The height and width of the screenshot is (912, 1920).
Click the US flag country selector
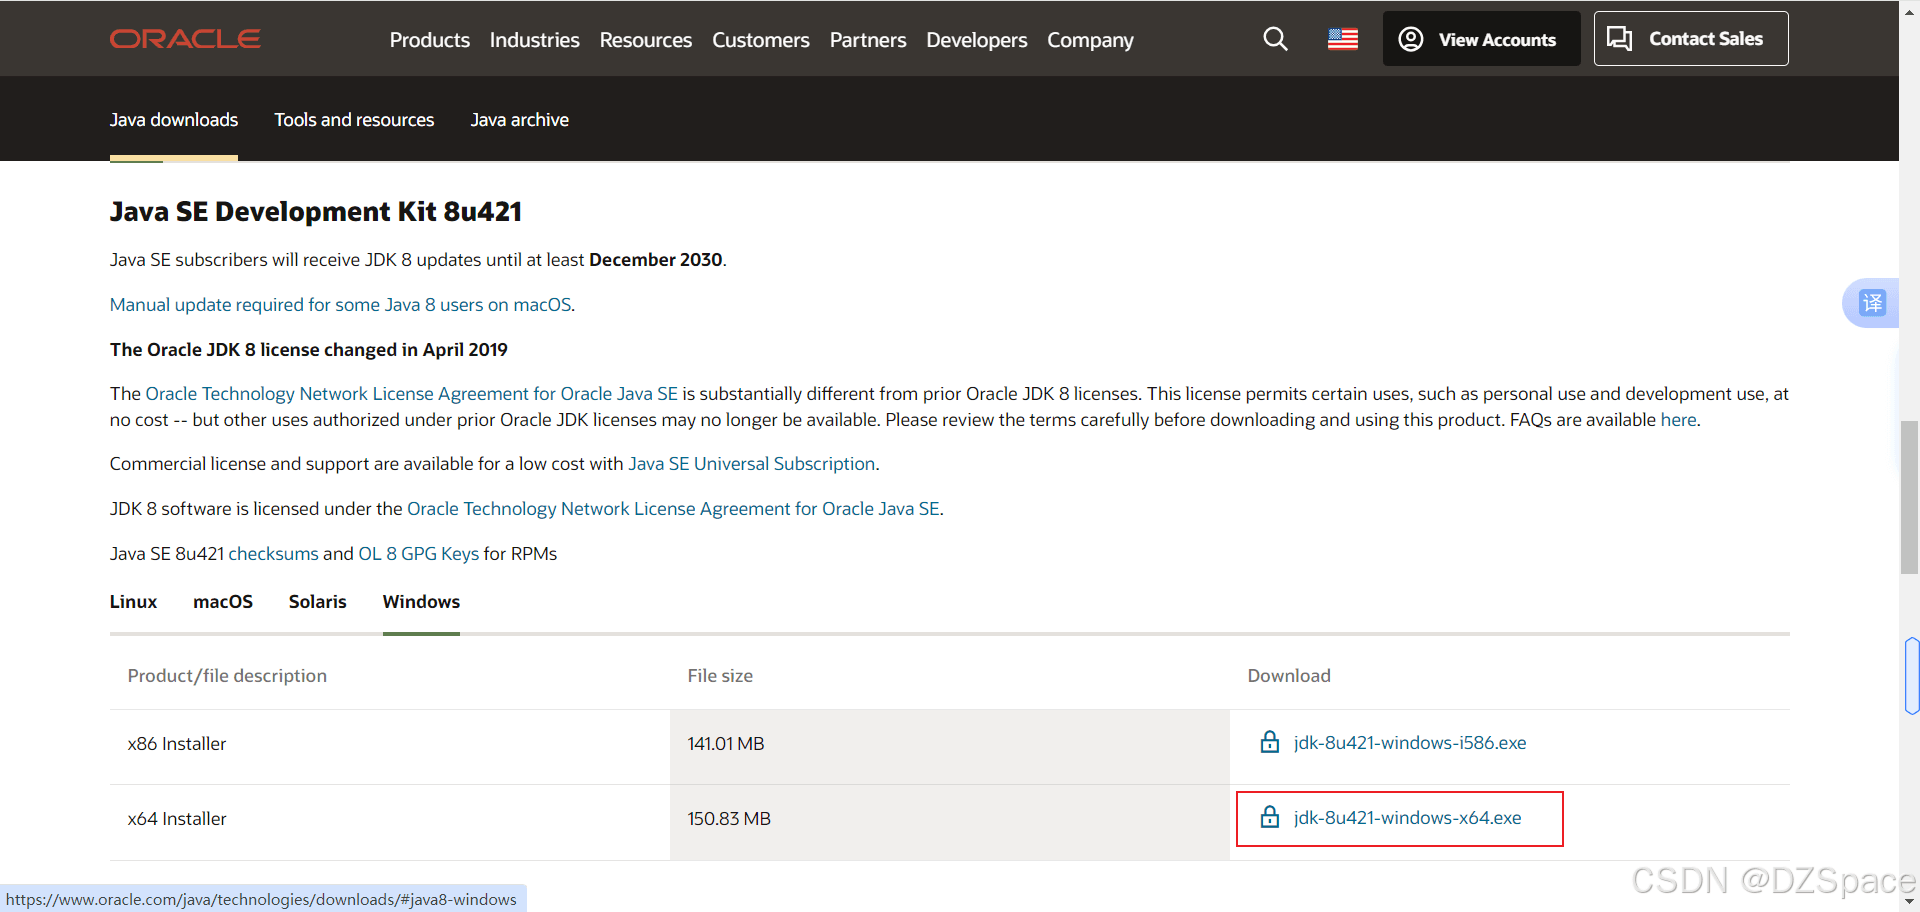[x=1342, y=39]
